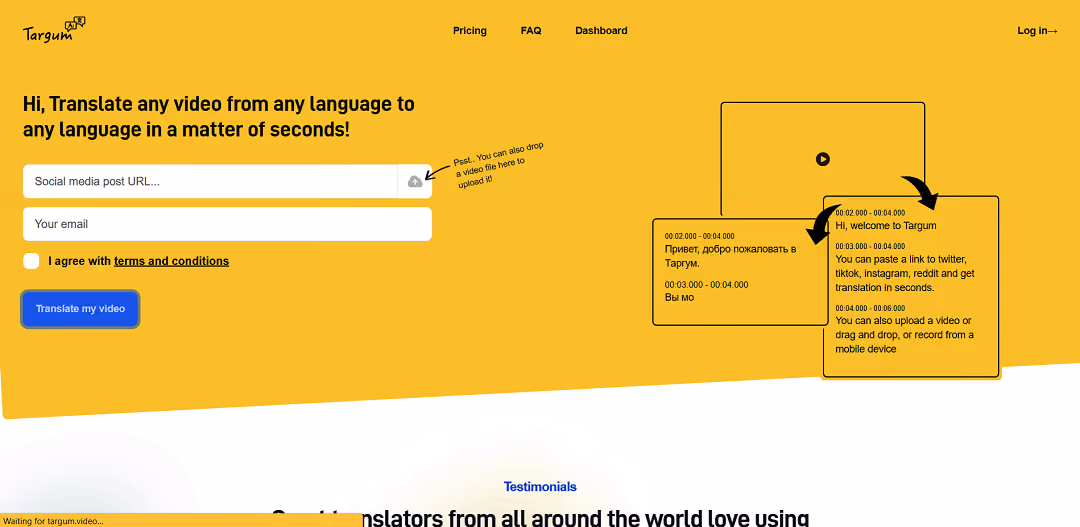Click the Russian 'Привет, добро пожаловать' subtitle text

coord(730,256)
